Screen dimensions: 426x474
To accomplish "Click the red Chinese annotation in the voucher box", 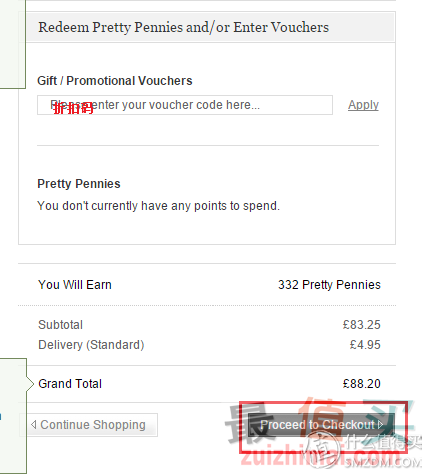I will (x=73, y=108).
